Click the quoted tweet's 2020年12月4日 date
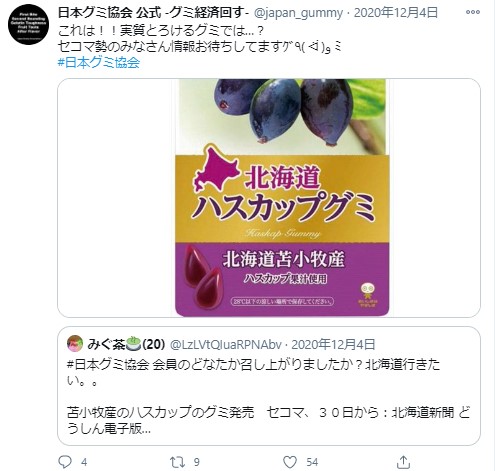The height and width of the screenshot is (471, 495). 334,344
